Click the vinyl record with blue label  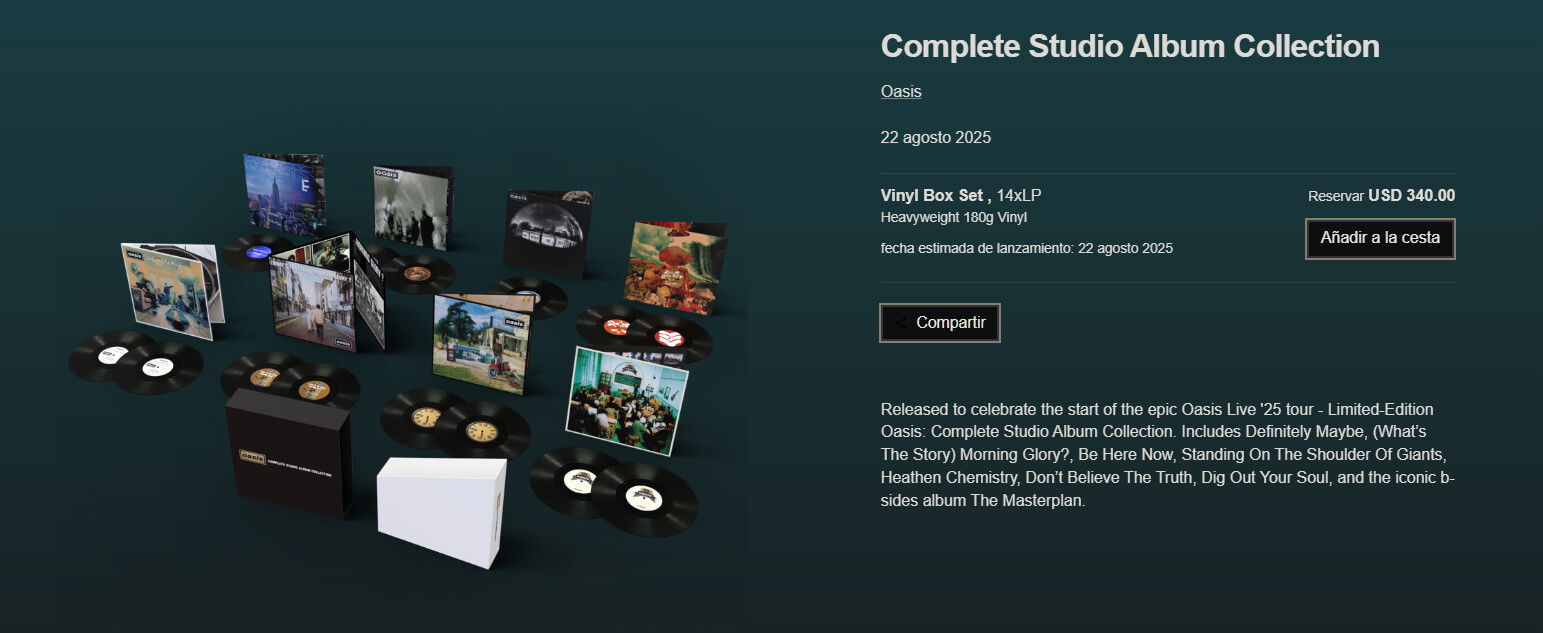click(x=257, y=252)
